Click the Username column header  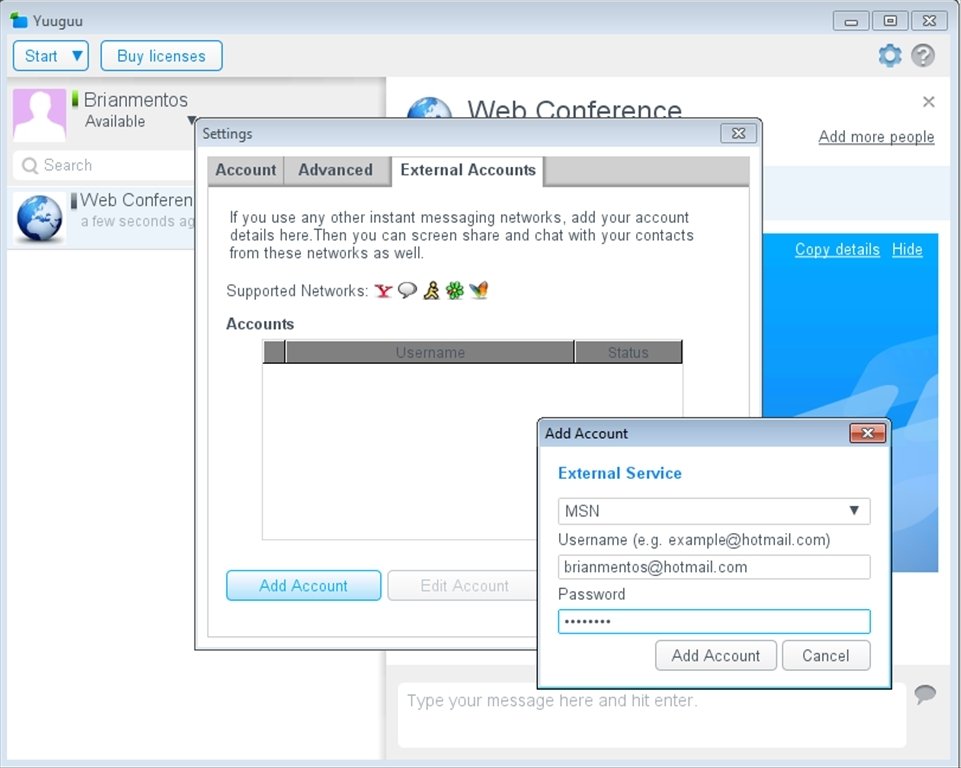click(430, 352)
